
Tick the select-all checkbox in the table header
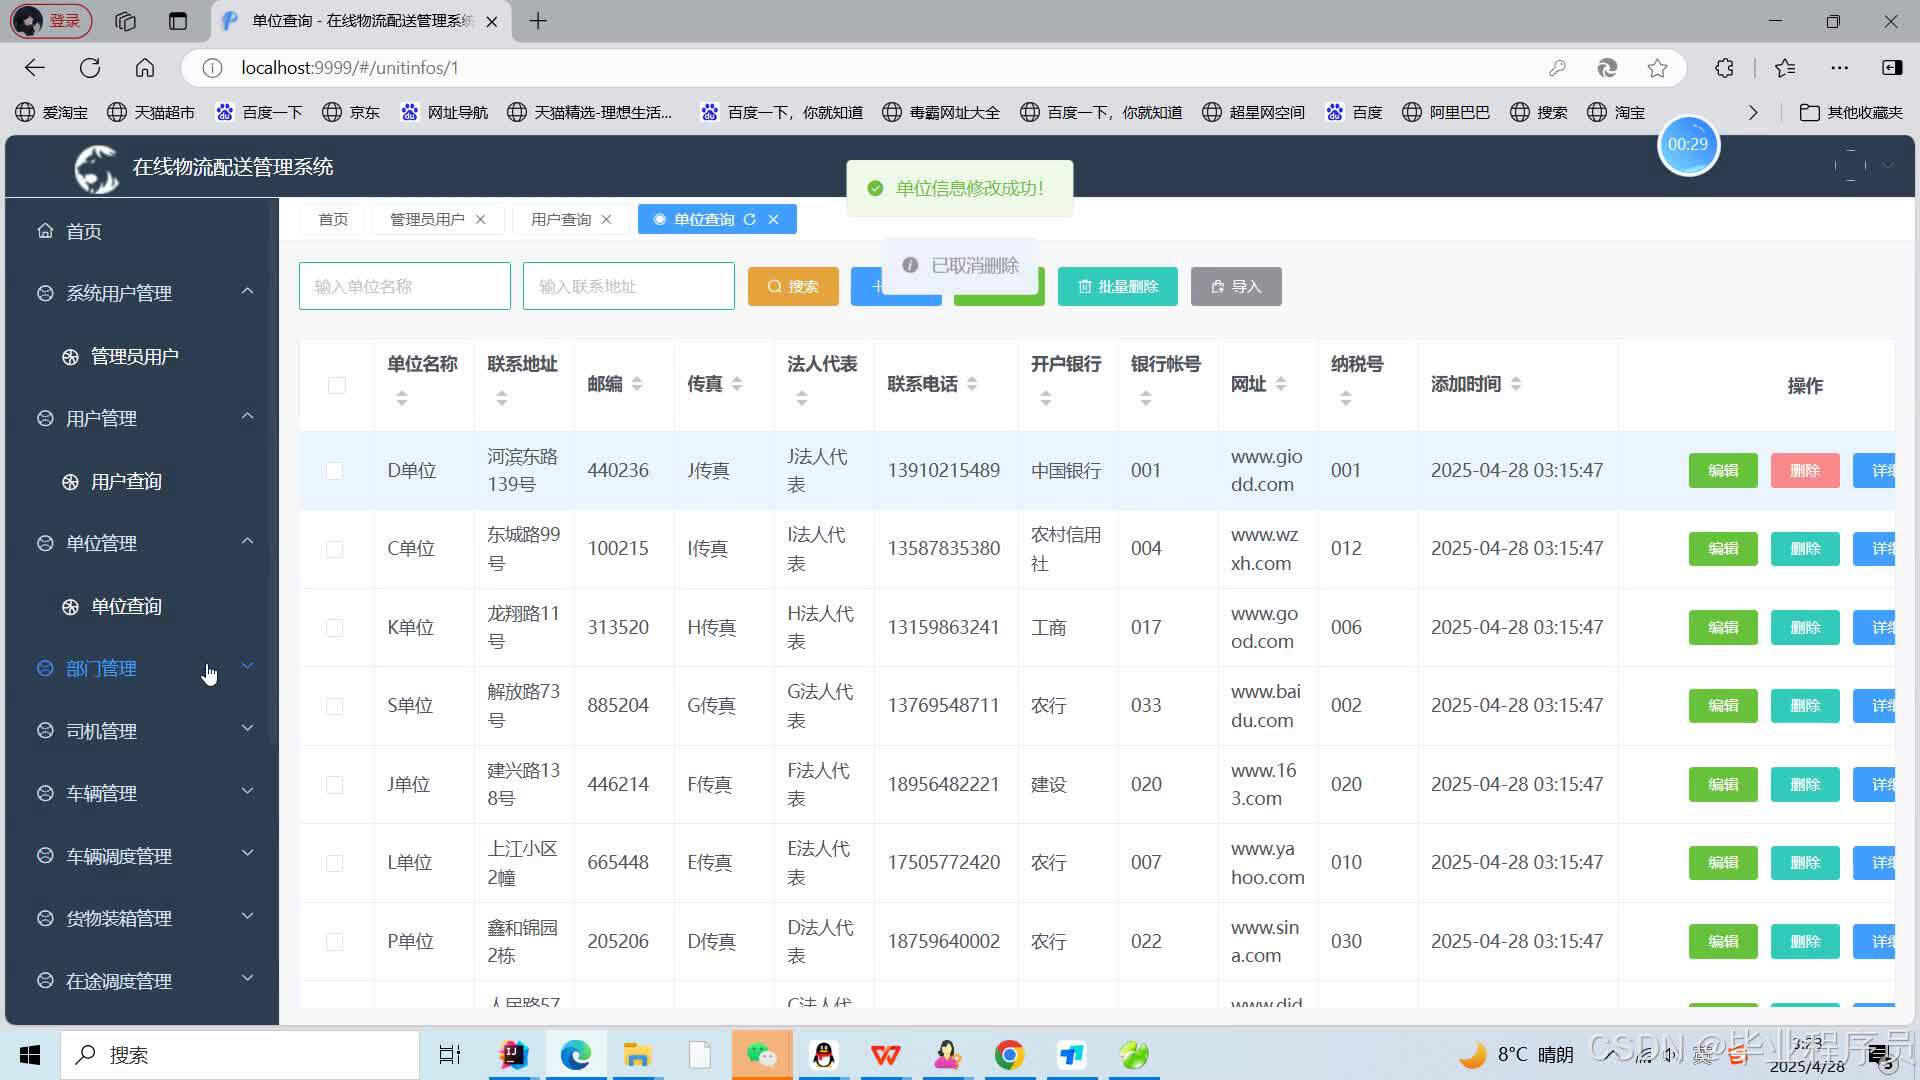337,386
